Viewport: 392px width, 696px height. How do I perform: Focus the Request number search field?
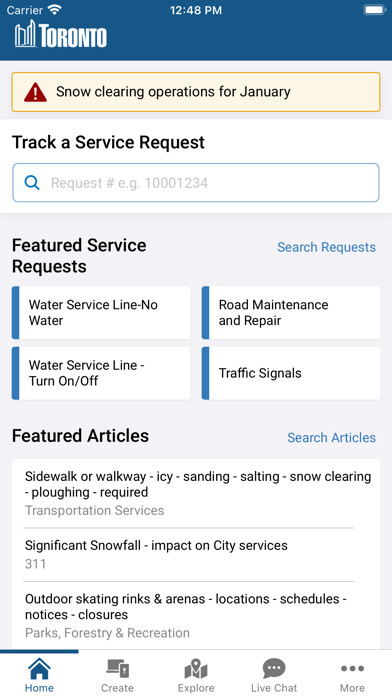pos(196,182)
